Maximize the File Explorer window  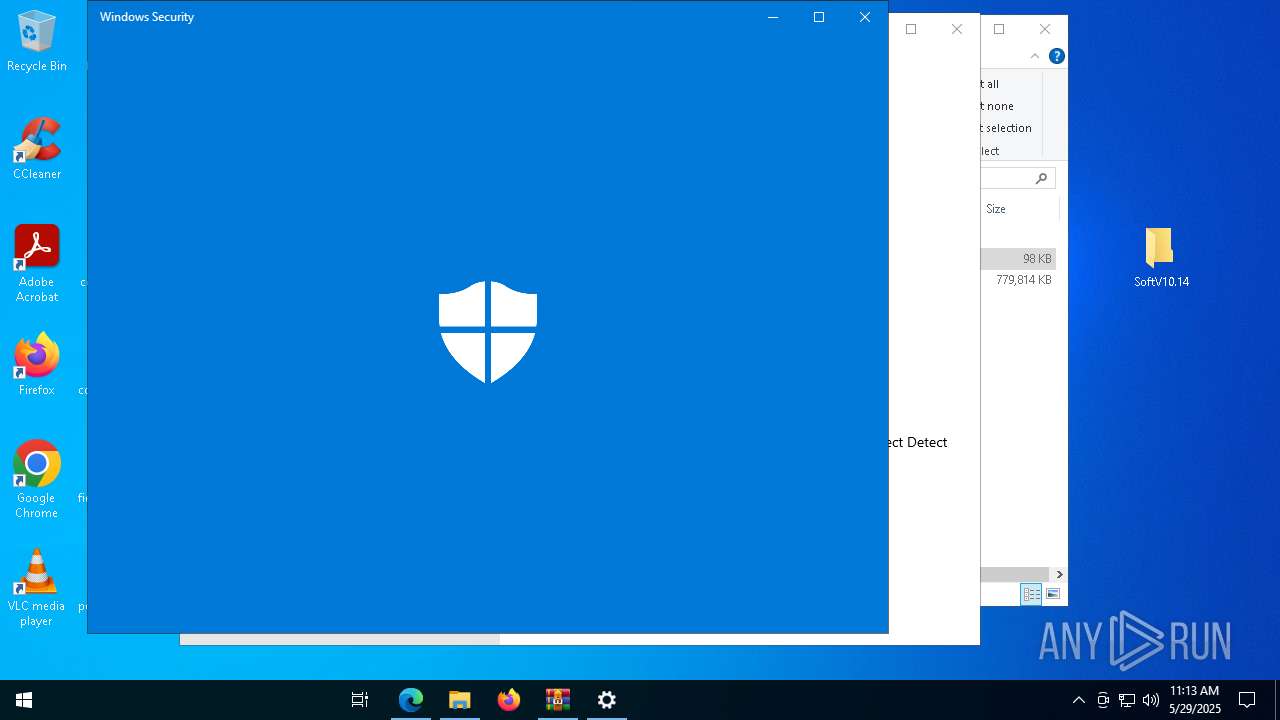(999, 29)
